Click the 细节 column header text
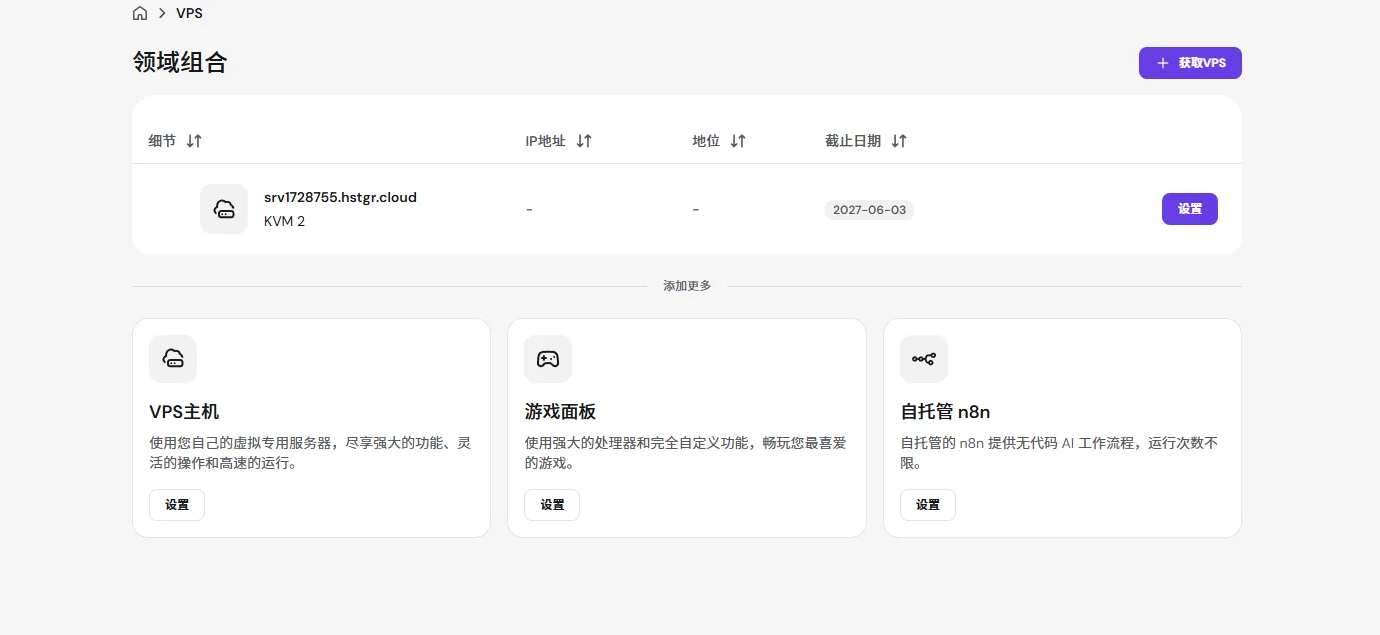Screen dimensions: 1380x635 [x=162, y=141]
